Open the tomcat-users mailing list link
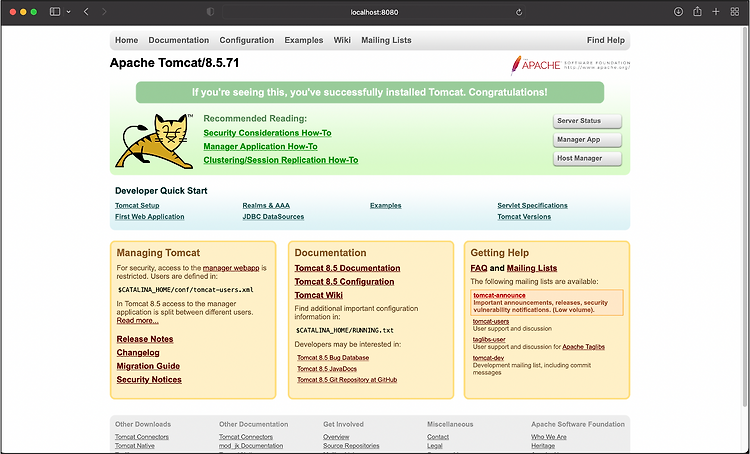Screen dimensions: 750x454 click(x=491, y=321)
